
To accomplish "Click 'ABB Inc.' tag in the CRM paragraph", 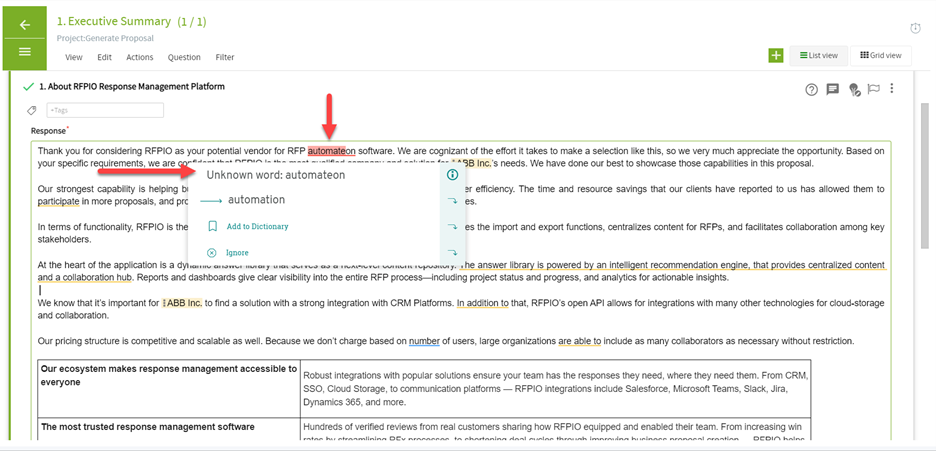I will pyautogui.click(x=183, y=303).
